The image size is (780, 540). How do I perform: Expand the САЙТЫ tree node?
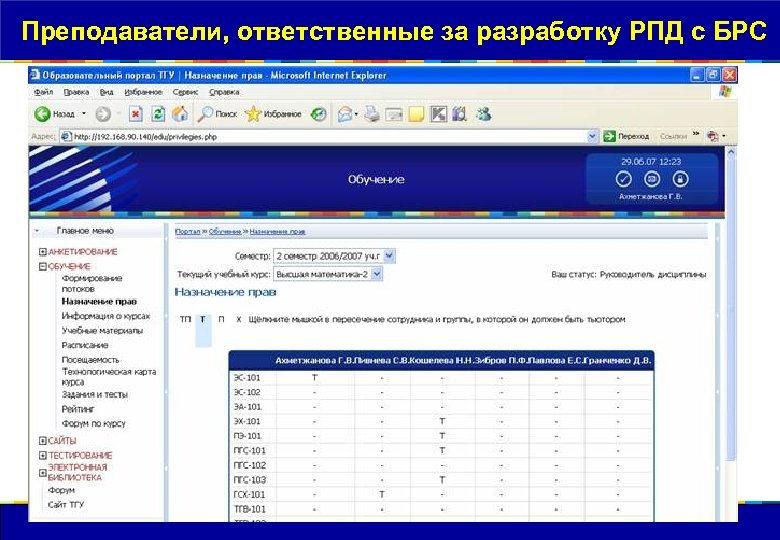tap(43, 441)
